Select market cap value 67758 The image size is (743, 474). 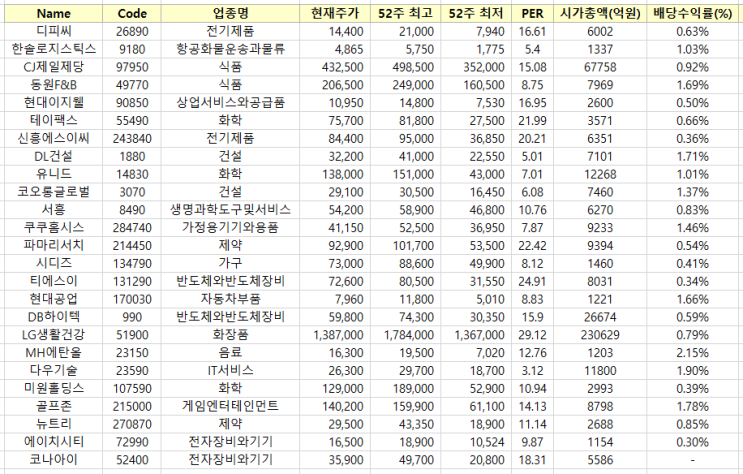[600, 67]
